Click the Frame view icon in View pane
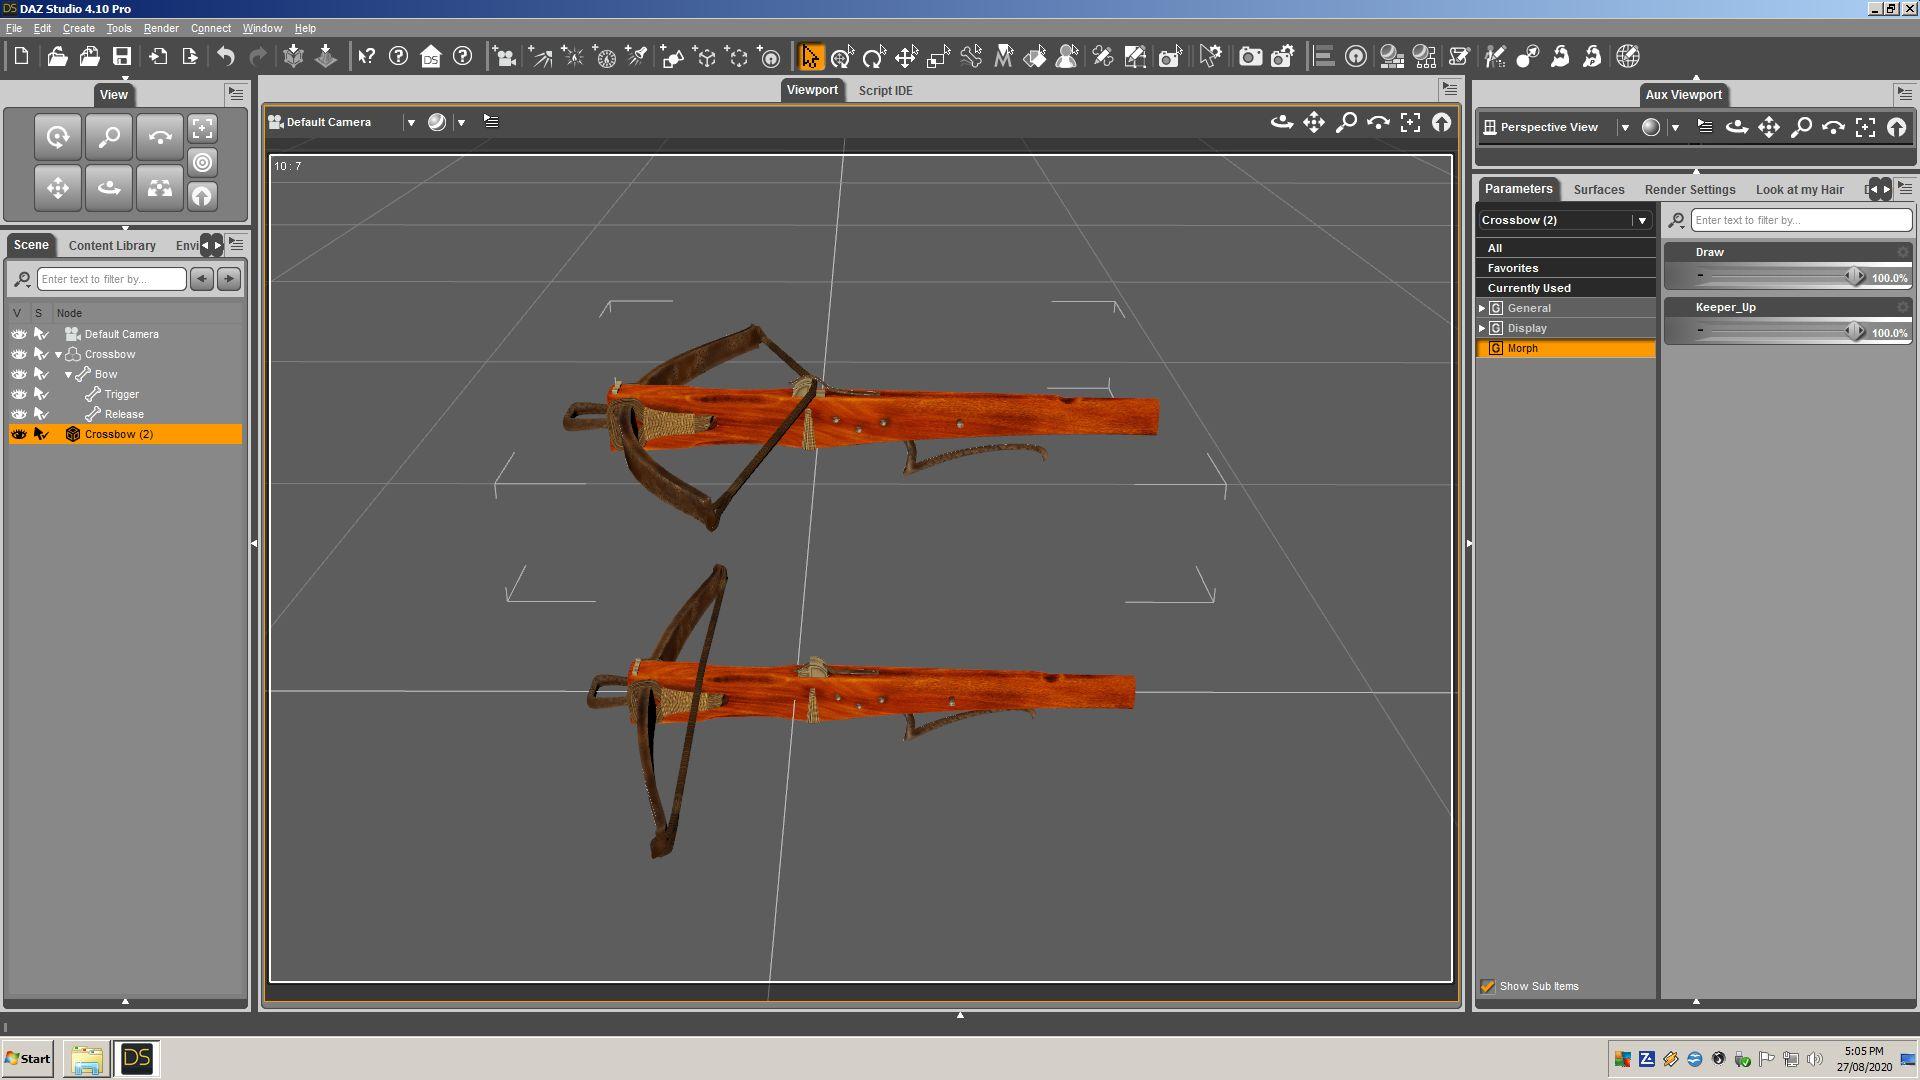 point(203,129)
